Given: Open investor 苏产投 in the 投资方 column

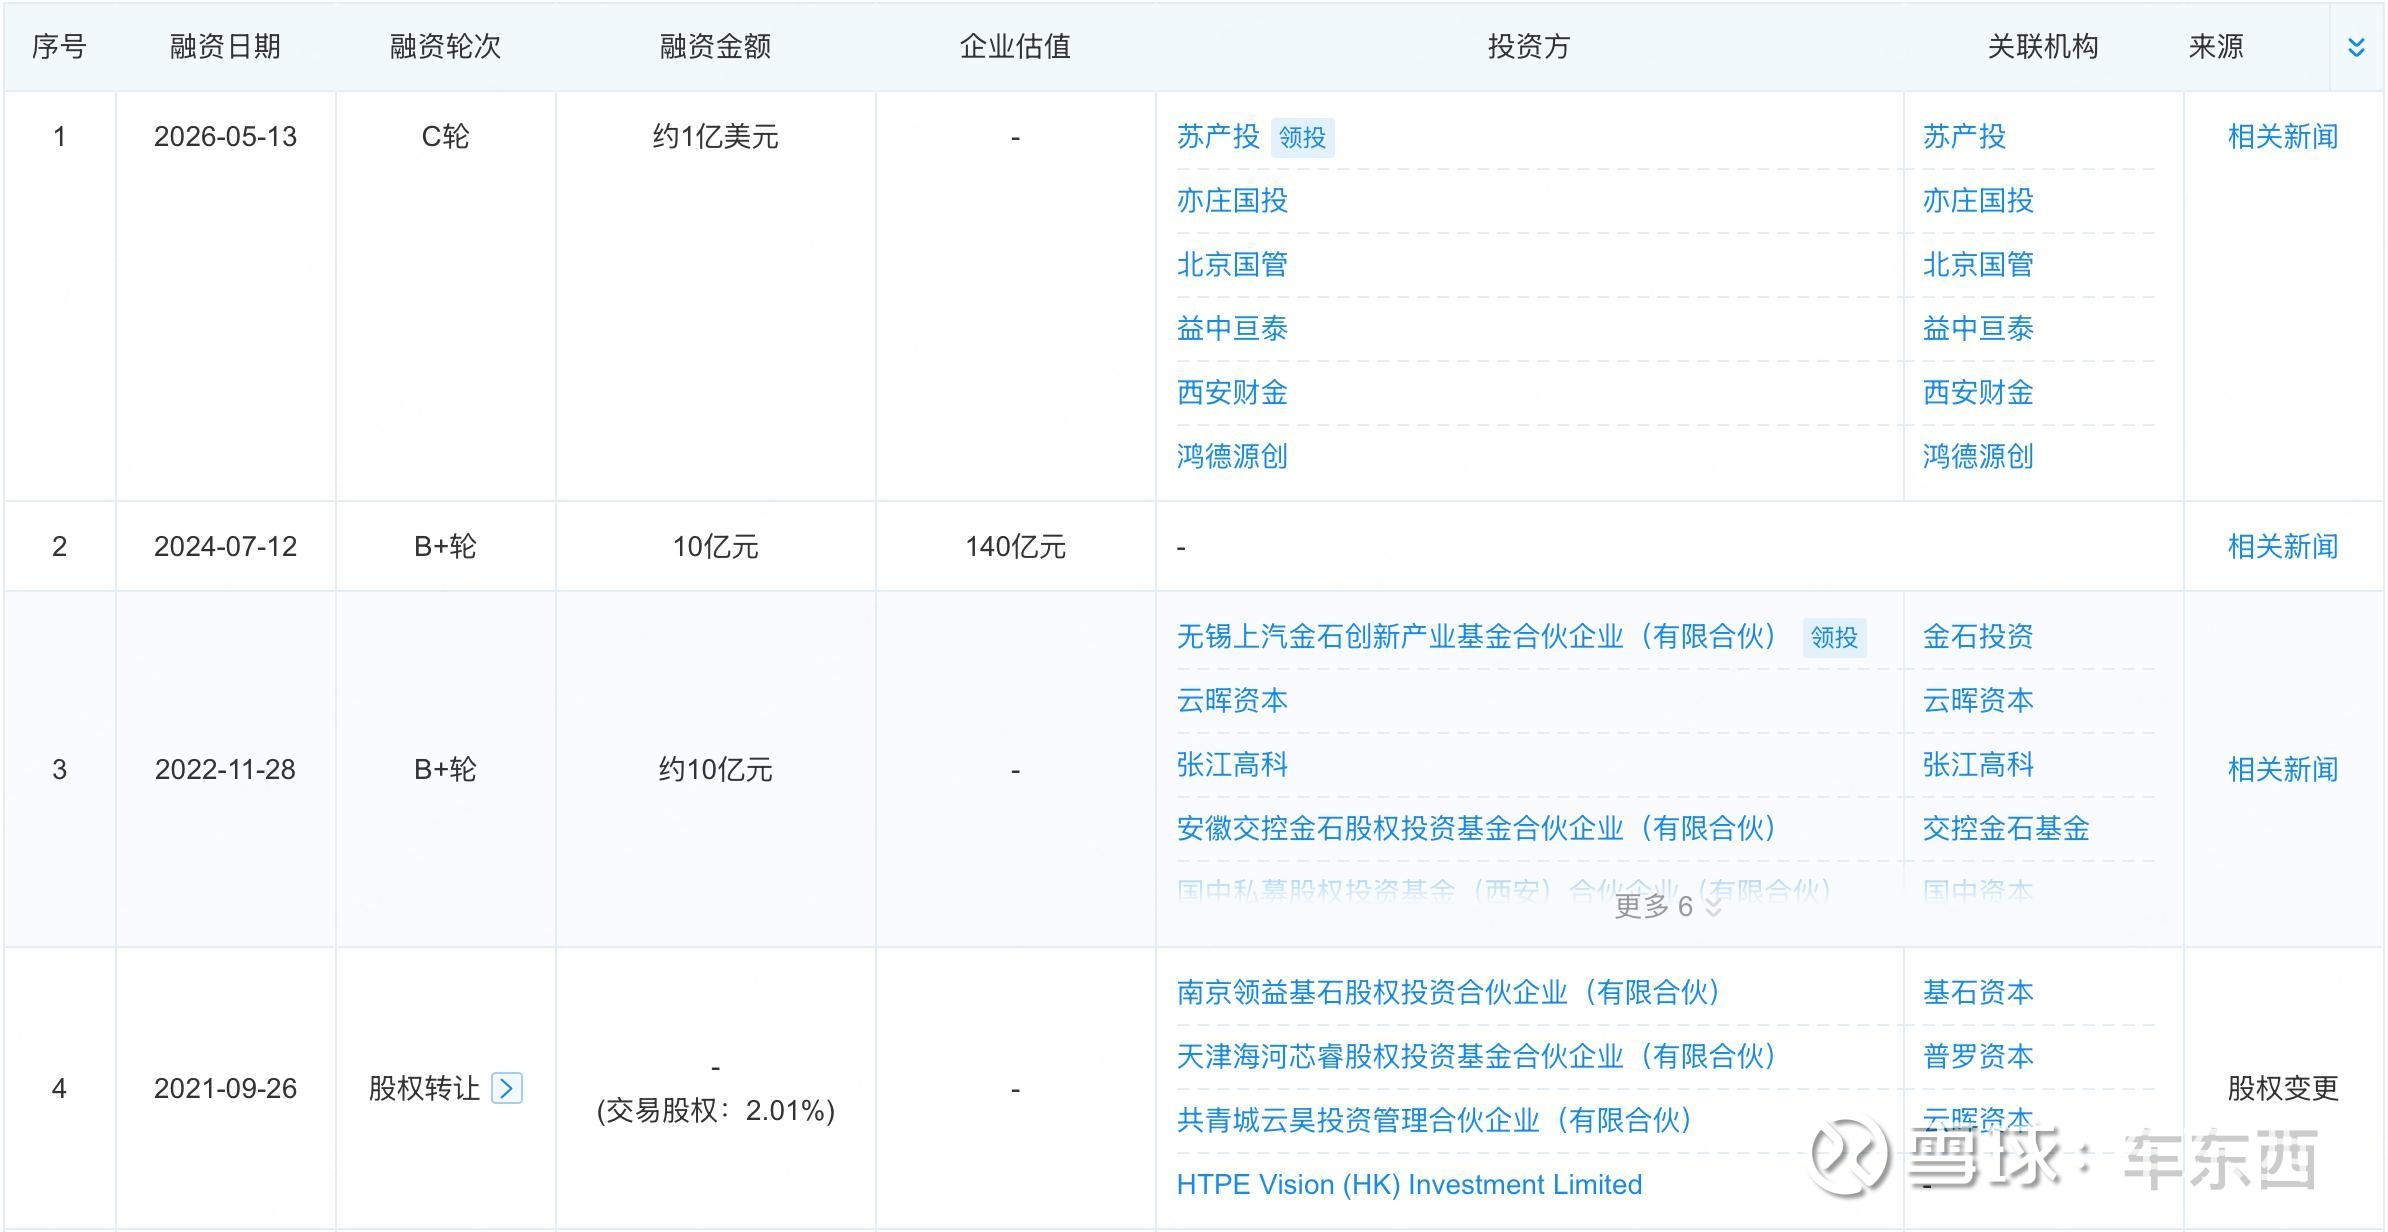Looking at the screenshot, I should (x=1218, y=137).
